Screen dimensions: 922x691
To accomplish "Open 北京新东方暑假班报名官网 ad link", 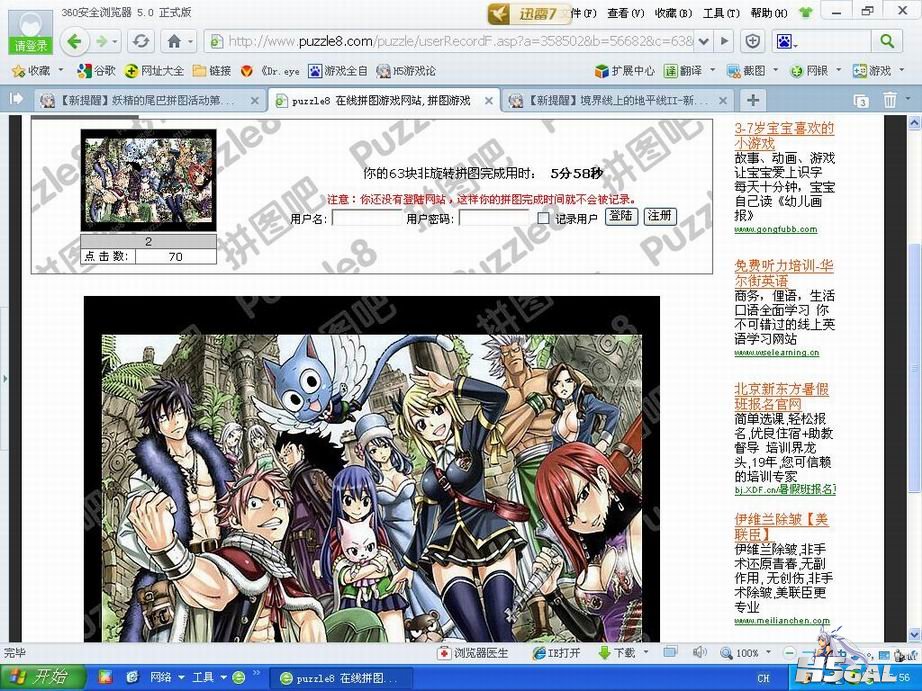I will (x=781, y=396).
